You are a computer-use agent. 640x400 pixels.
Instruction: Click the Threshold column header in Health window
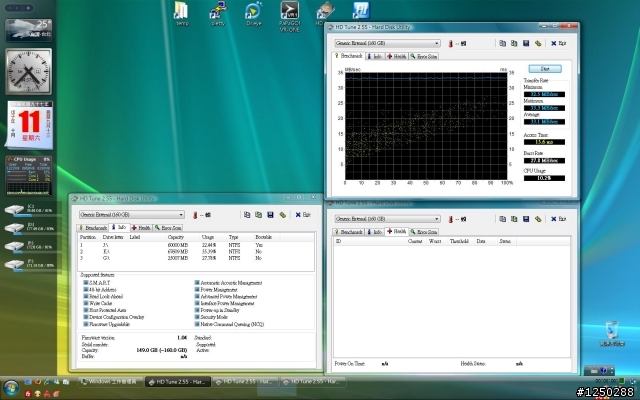pyautogui.click(x=459, y=241)
